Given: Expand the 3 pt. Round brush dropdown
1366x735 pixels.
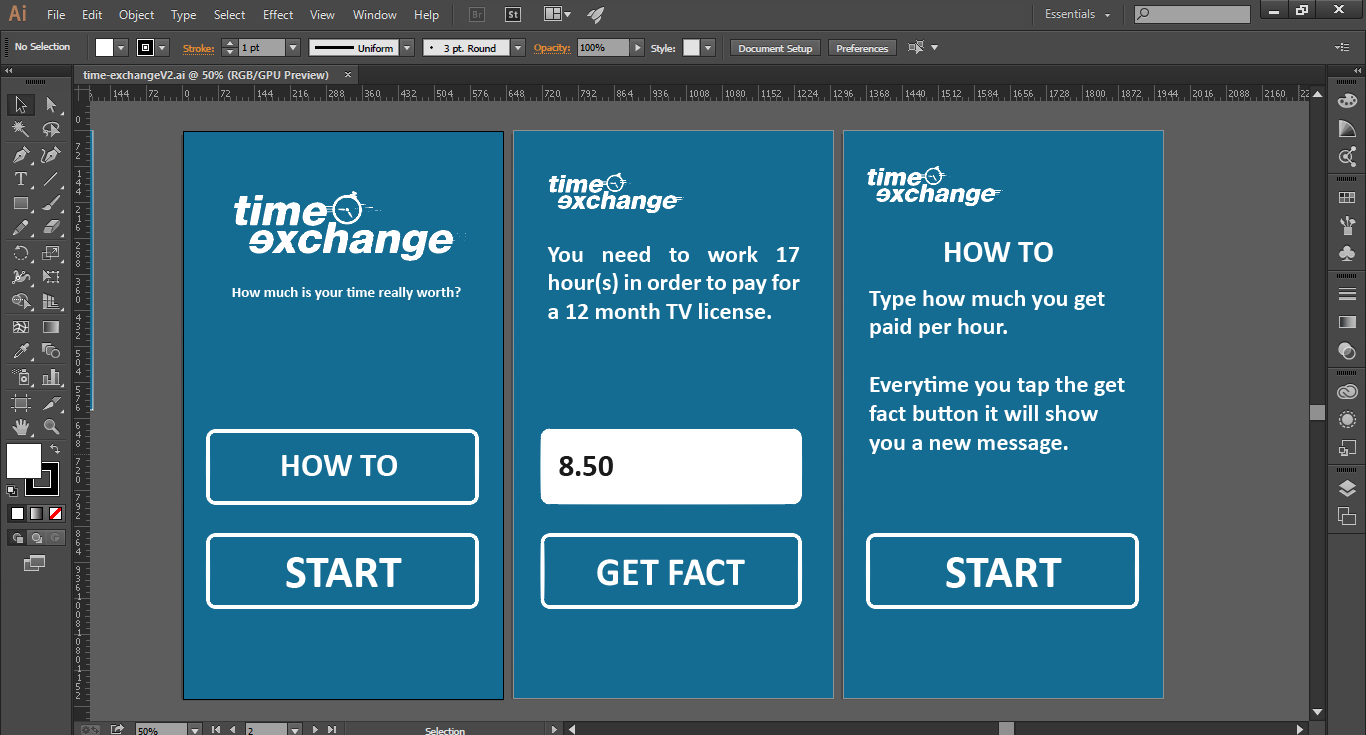Looking at the screenshot, I should pos(517,48).
